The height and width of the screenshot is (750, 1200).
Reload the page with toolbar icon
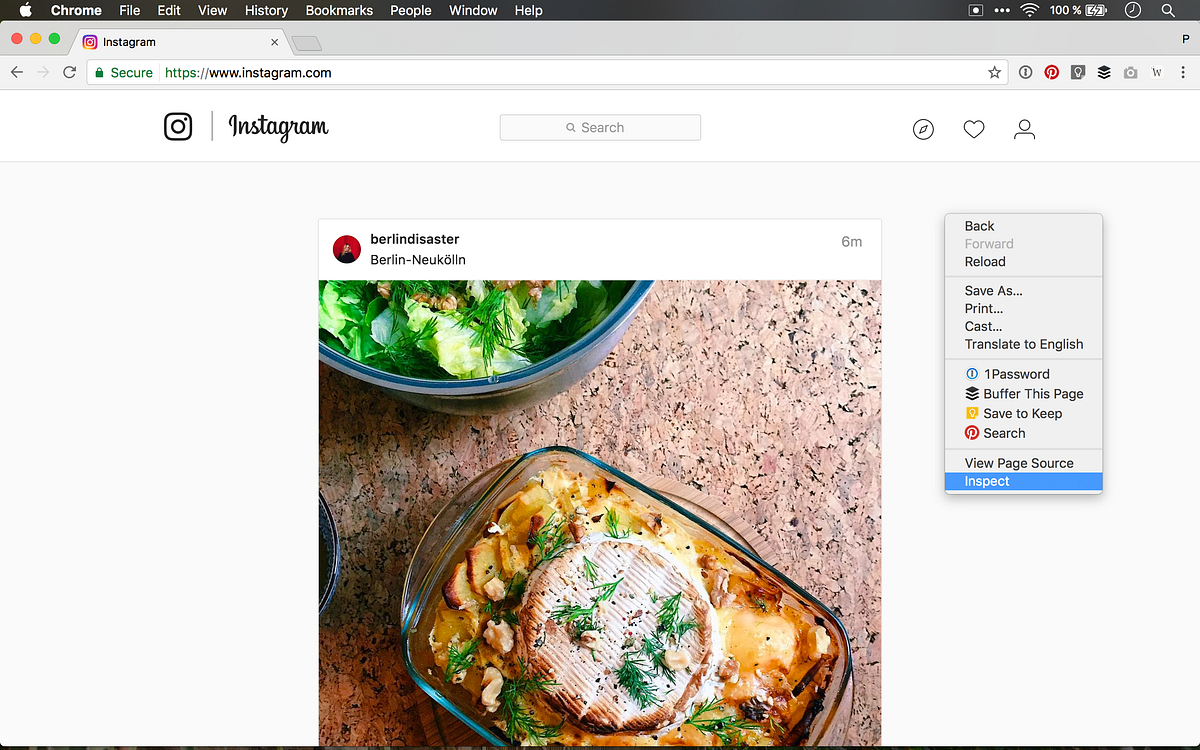70,72
